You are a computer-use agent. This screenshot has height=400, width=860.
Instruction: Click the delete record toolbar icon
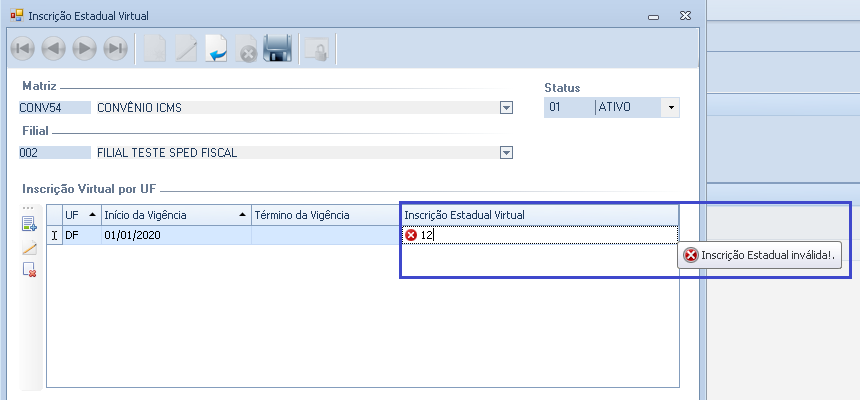pos(247,48)
